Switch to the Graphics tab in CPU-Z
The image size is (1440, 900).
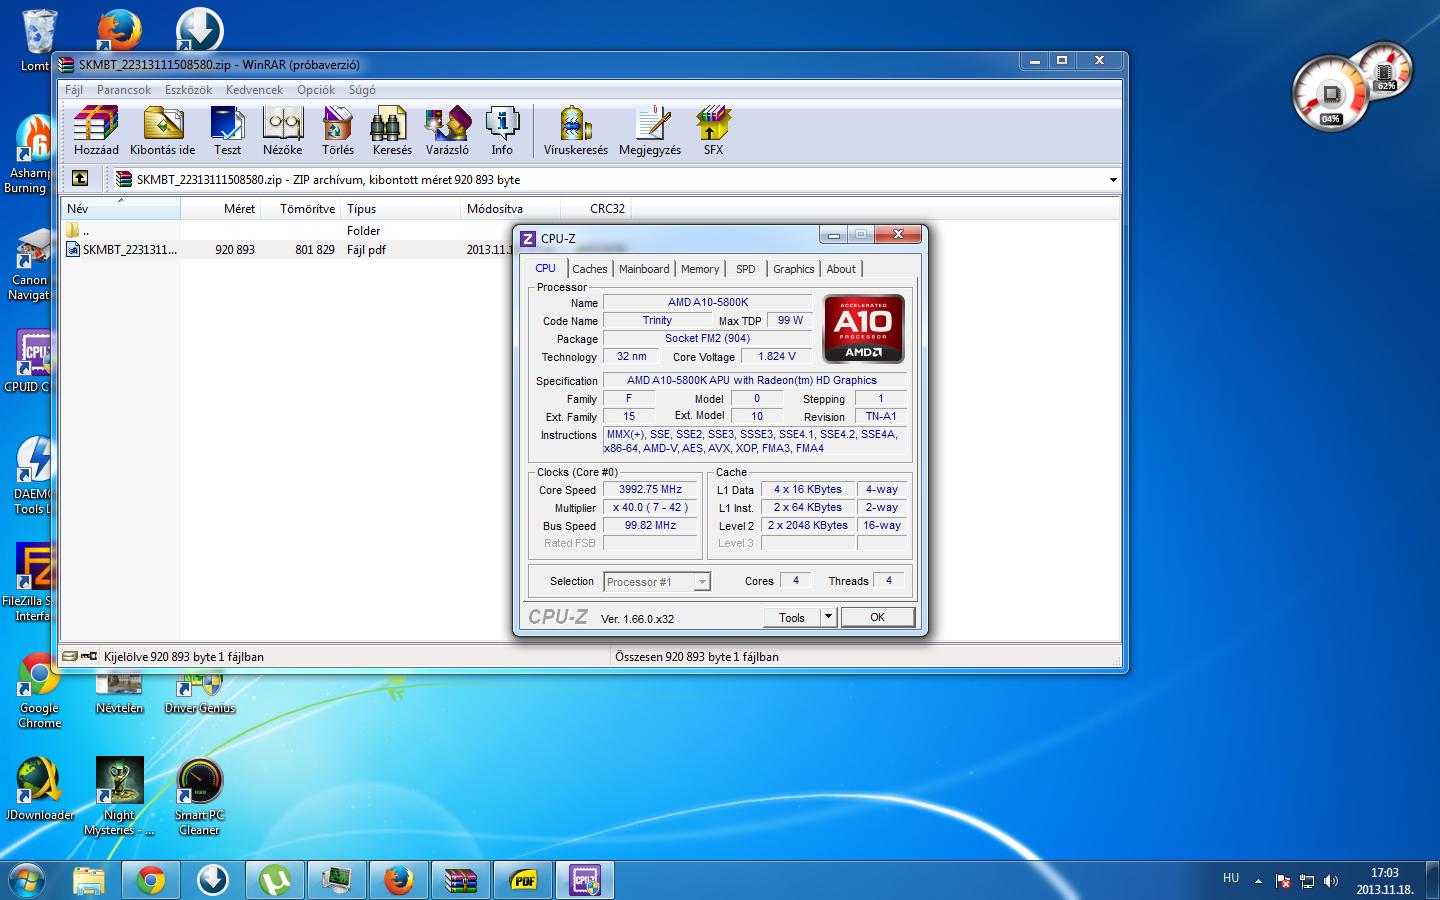tap(794, 269)
